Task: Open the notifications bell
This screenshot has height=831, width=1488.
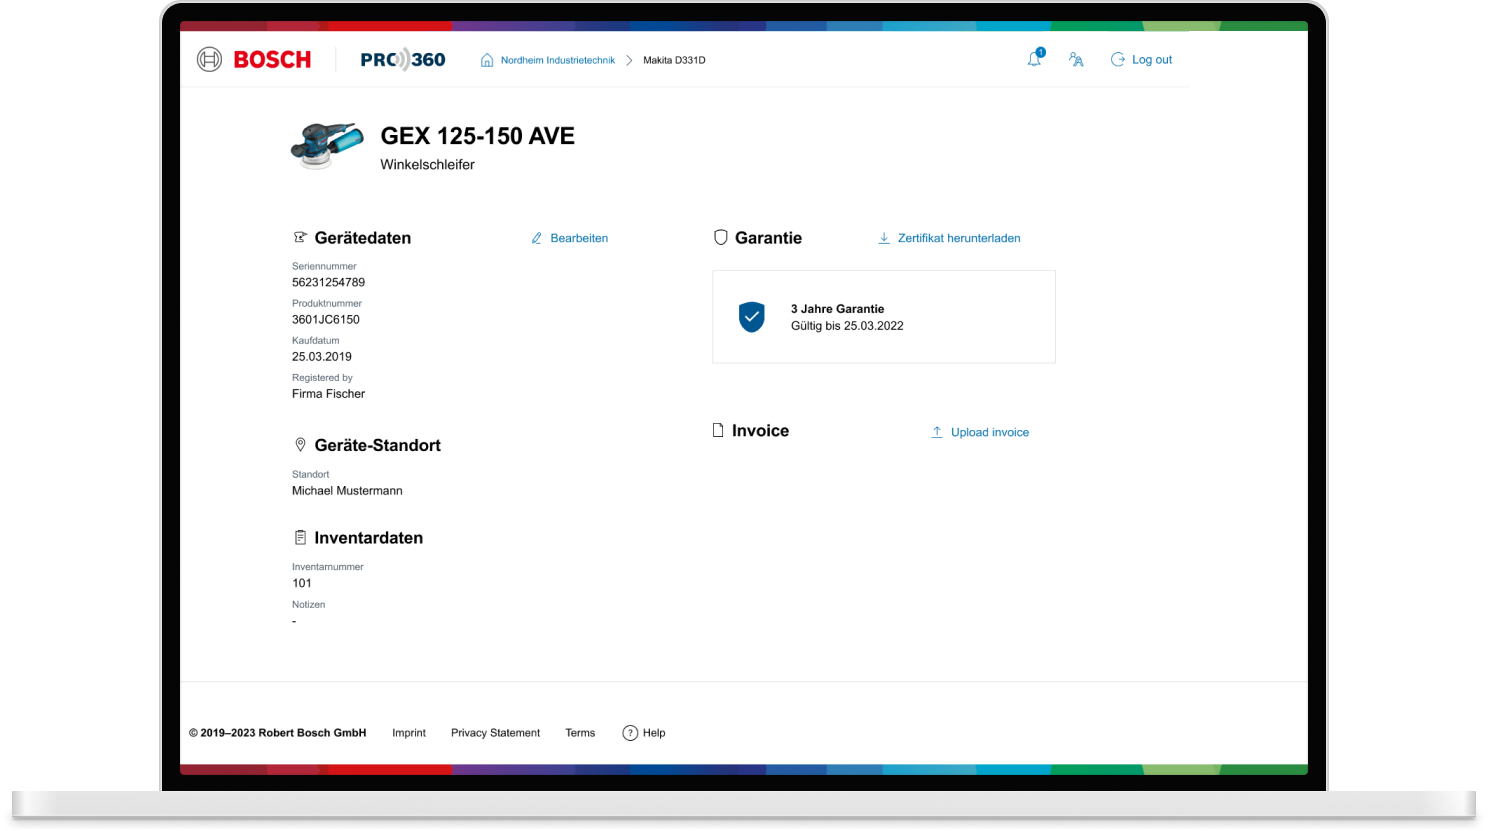Action: pyautogui.click(x=1034, y=60)
